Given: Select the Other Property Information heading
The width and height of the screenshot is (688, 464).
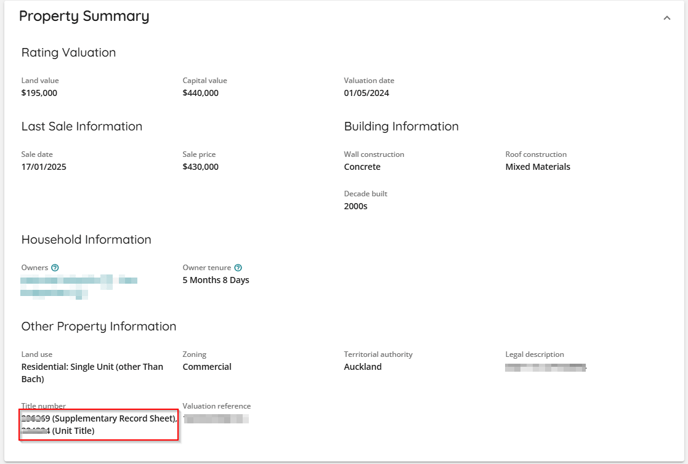Looking at the screenshot, I should pos(99,327).
